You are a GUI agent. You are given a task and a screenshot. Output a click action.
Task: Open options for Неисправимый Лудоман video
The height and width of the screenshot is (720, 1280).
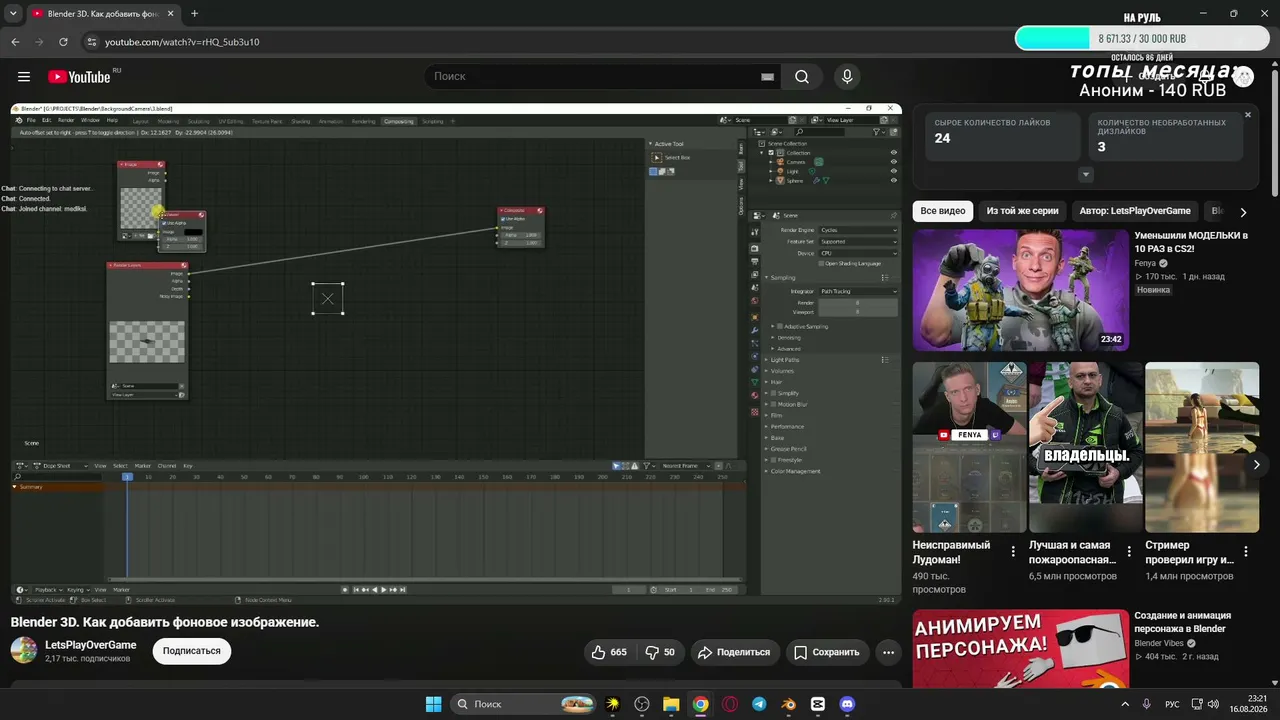pos(1013,551)
